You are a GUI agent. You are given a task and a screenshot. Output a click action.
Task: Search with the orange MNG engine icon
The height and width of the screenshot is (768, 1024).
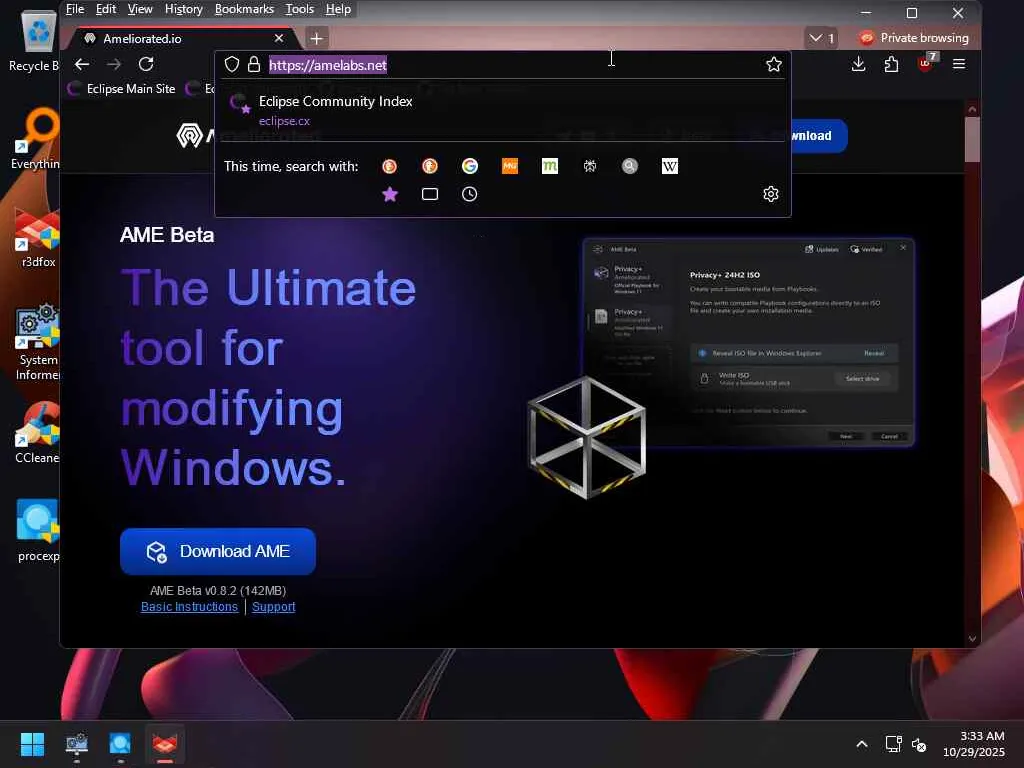(509, 166)
